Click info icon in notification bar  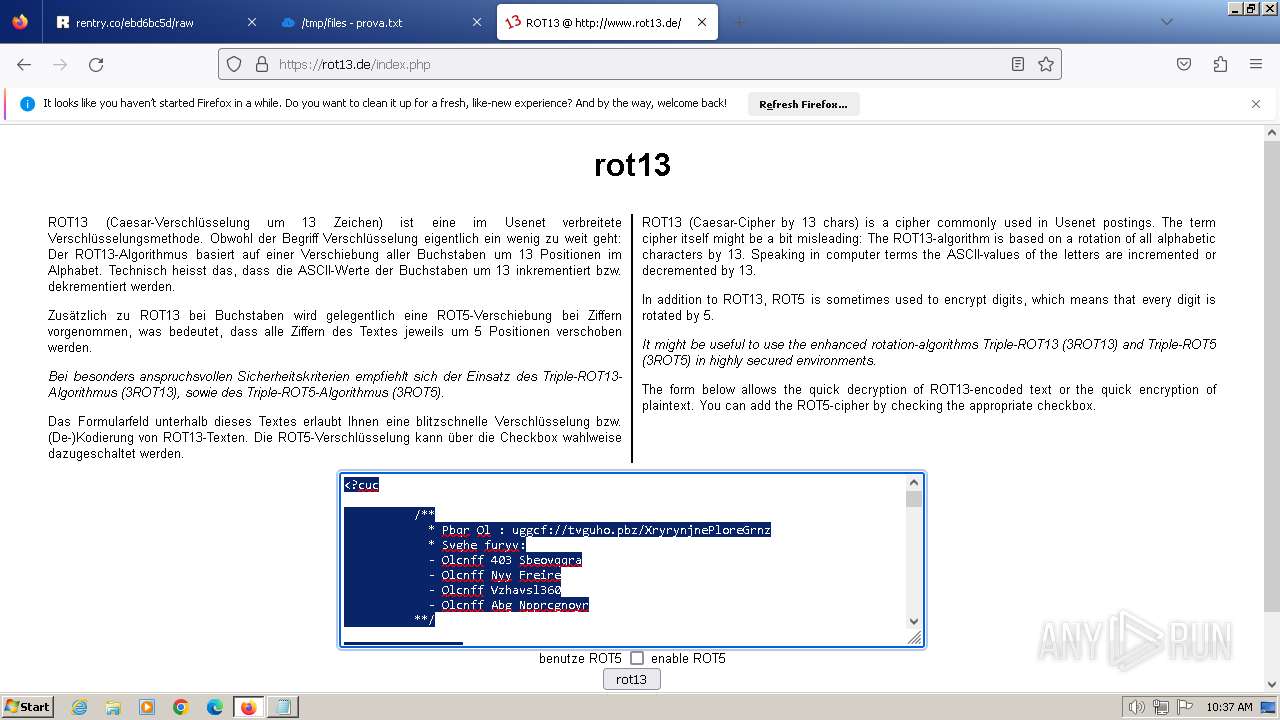pos(27,104)
